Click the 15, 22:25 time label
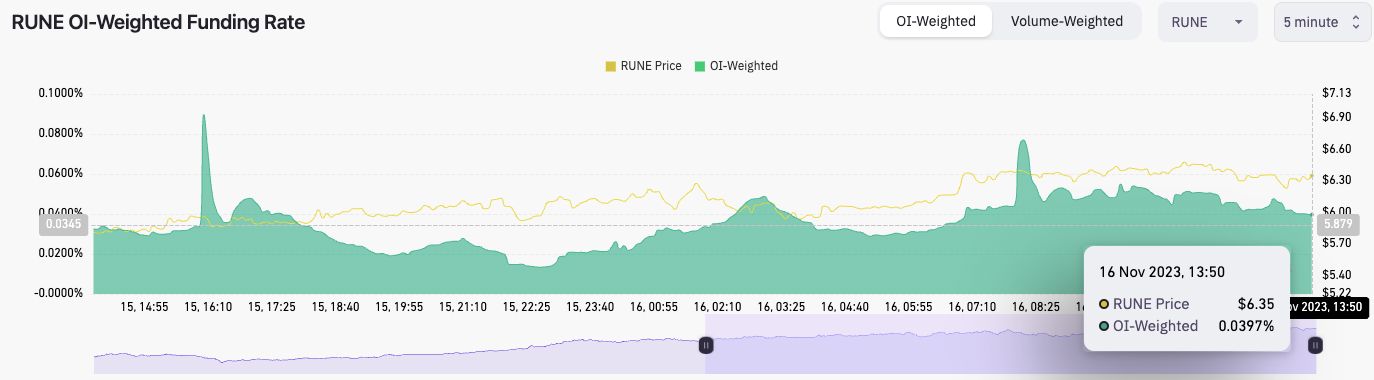This screenshot has height=380, width=1374. [527, 307]
